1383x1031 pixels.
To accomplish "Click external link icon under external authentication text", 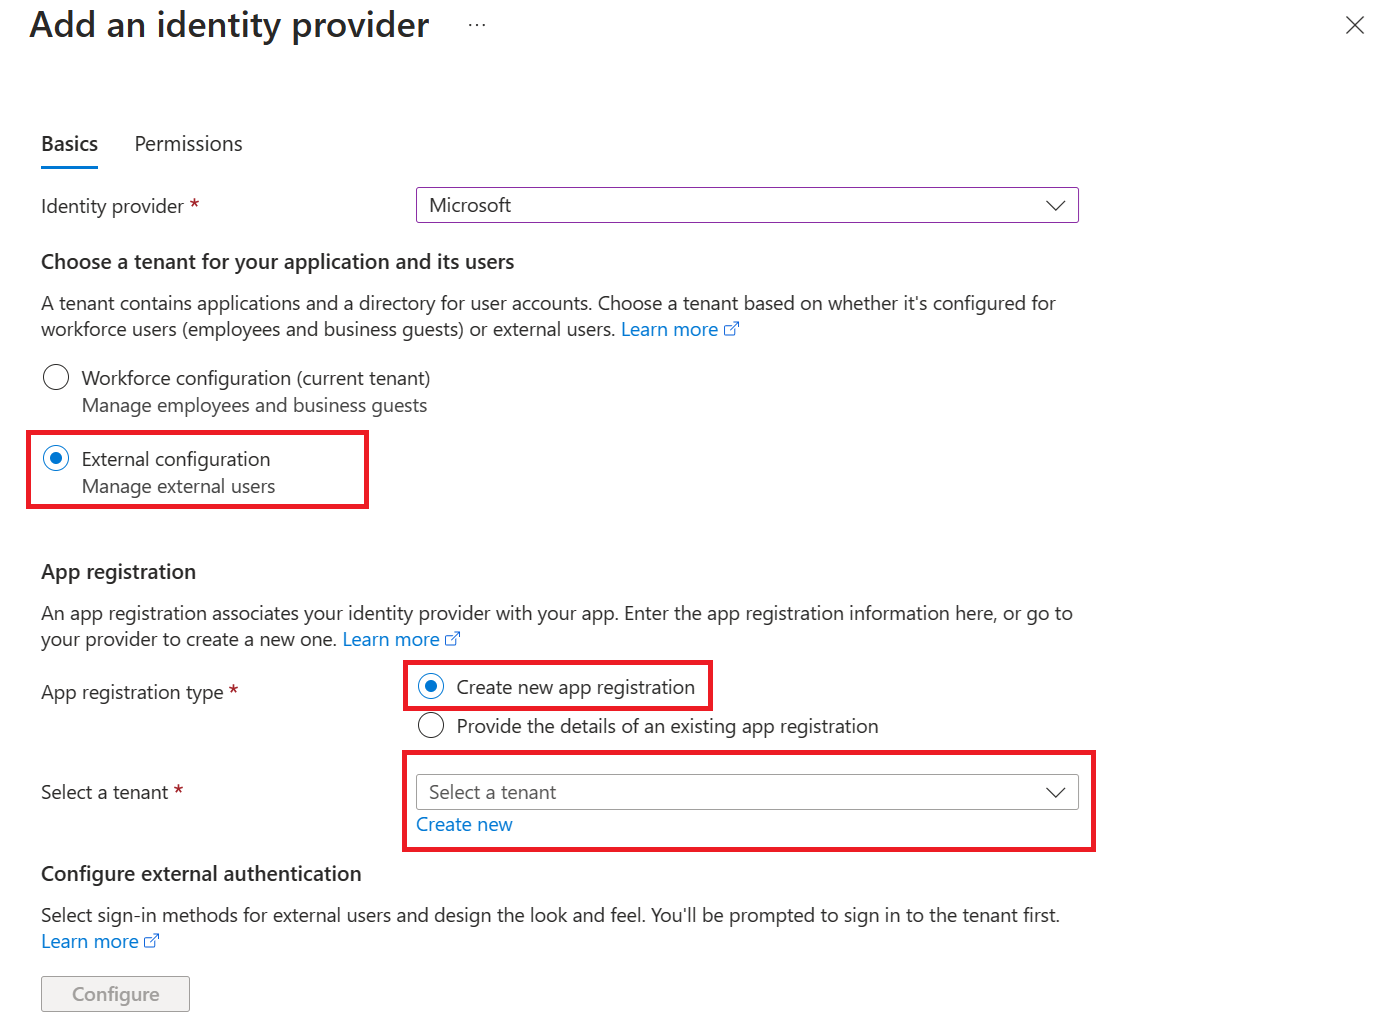I will pyautogui.click(x=151, y=939).
